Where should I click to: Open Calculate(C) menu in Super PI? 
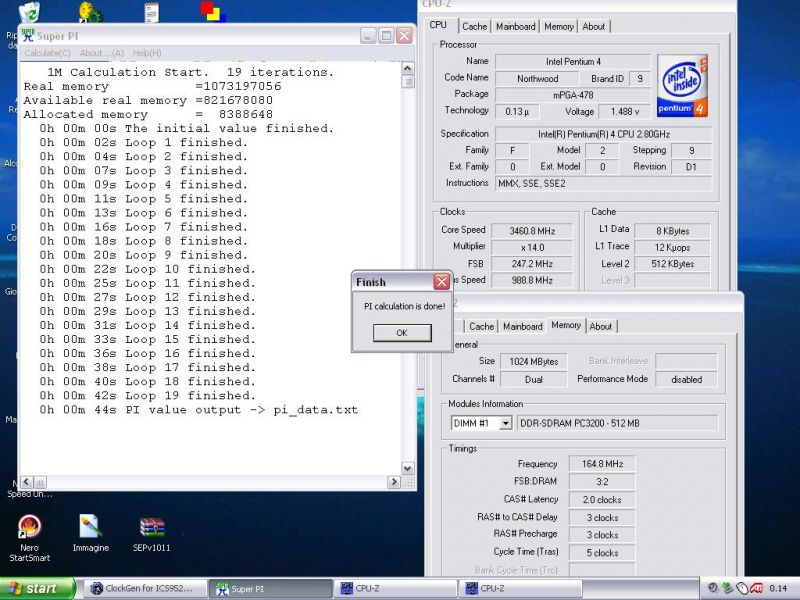point(47,53)
